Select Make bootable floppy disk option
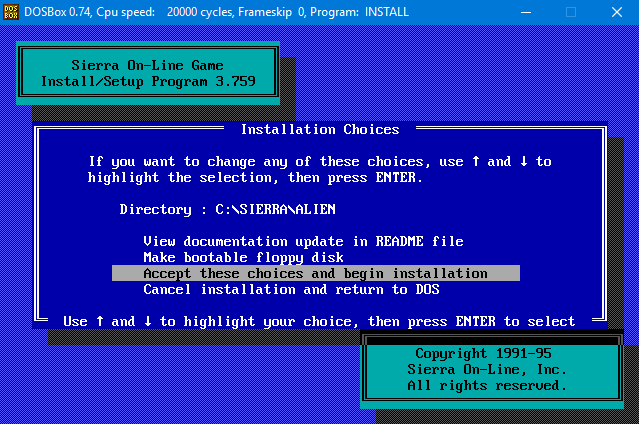The image size is (639, 424). click(243, 258)
